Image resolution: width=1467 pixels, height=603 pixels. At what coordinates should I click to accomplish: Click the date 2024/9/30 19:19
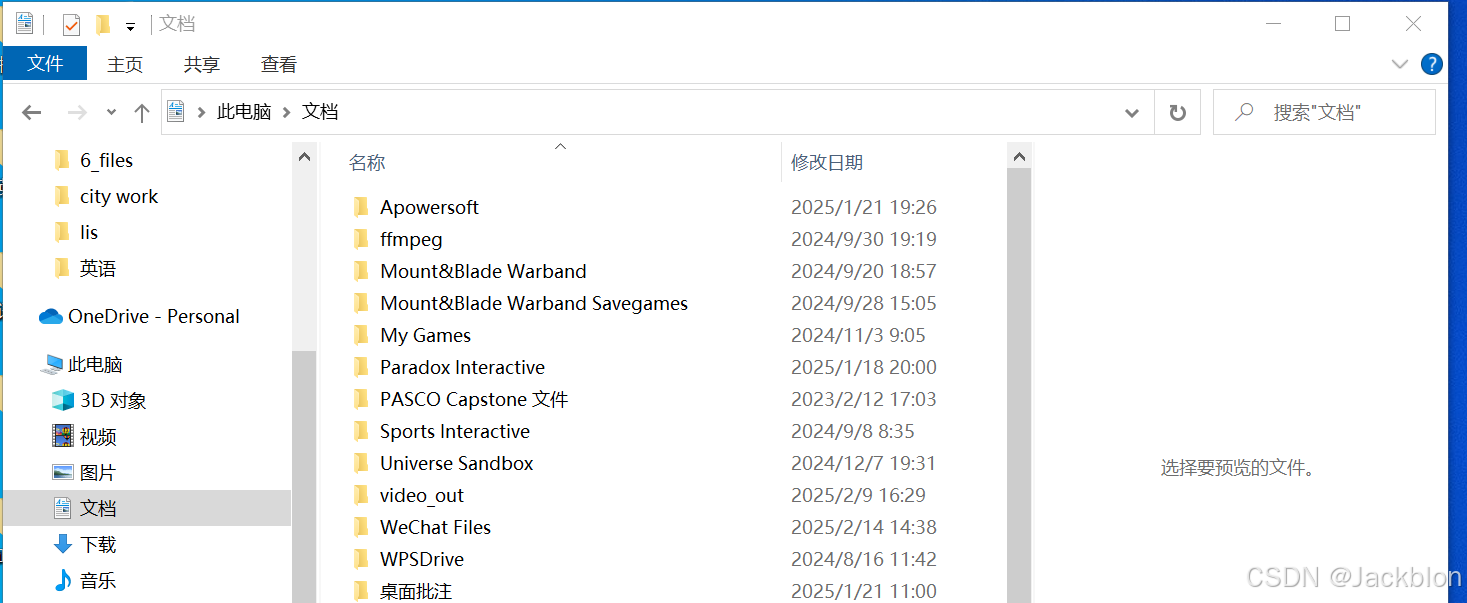pos(864,239)
